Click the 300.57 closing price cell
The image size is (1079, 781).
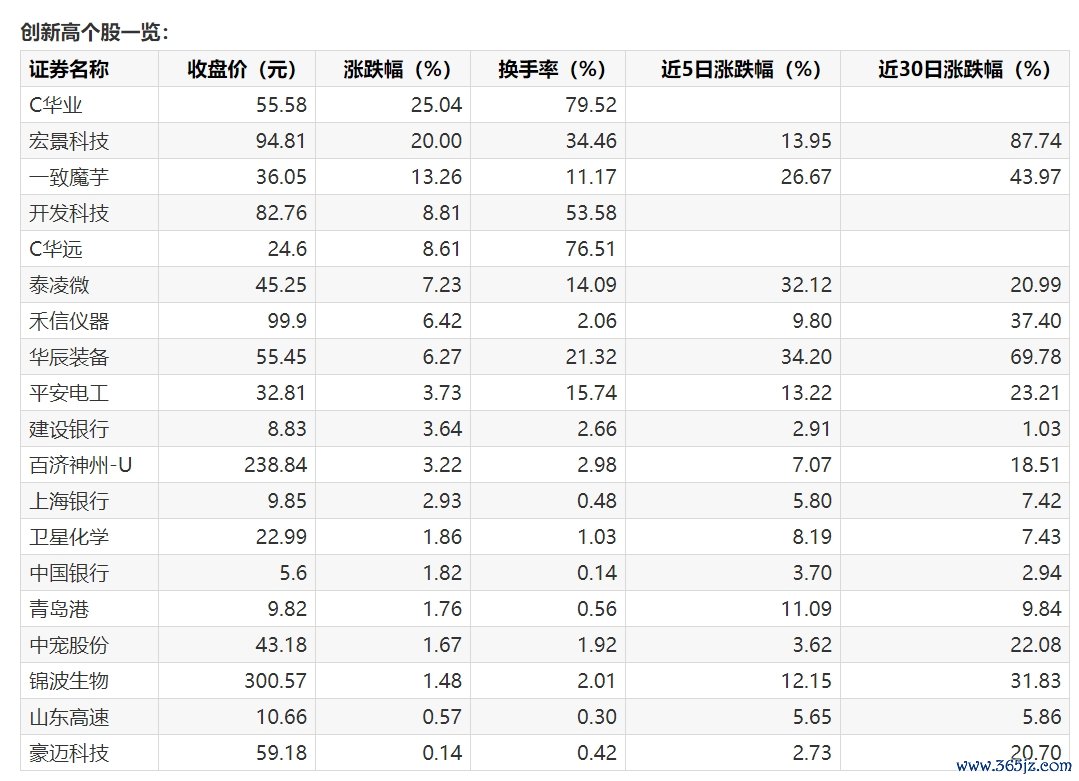(275, 681)
